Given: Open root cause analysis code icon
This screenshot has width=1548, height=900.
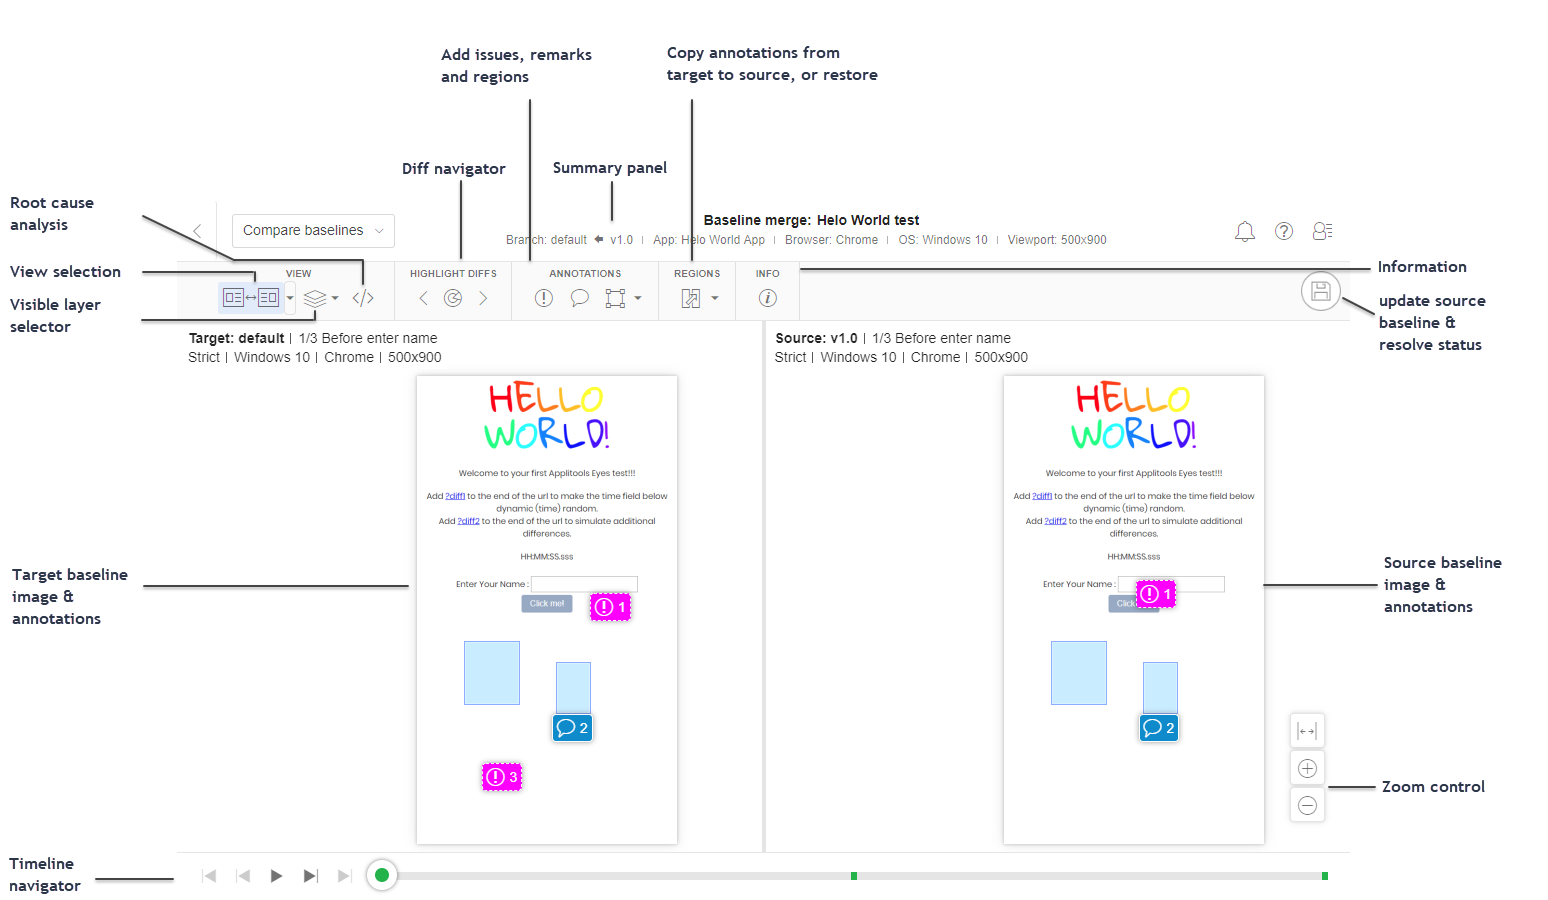Looking at the screenshot, I should 363,298.
